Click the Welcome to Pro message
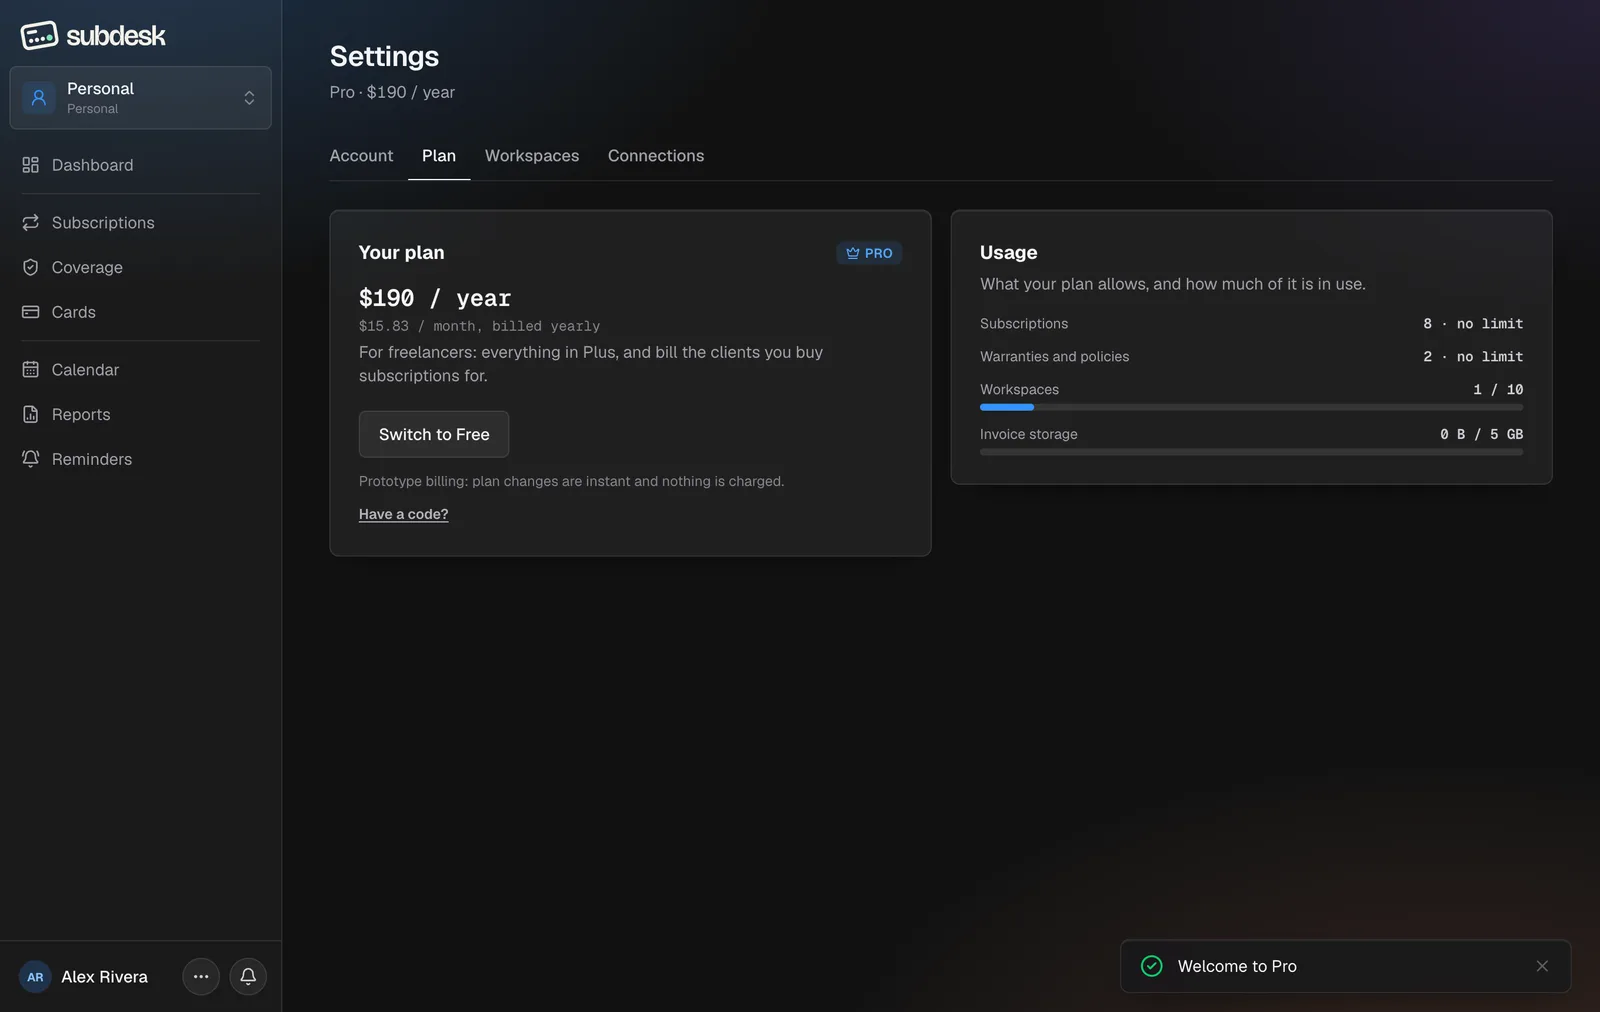Screen dimensions: 1600x1012 tap(1237, 966)
